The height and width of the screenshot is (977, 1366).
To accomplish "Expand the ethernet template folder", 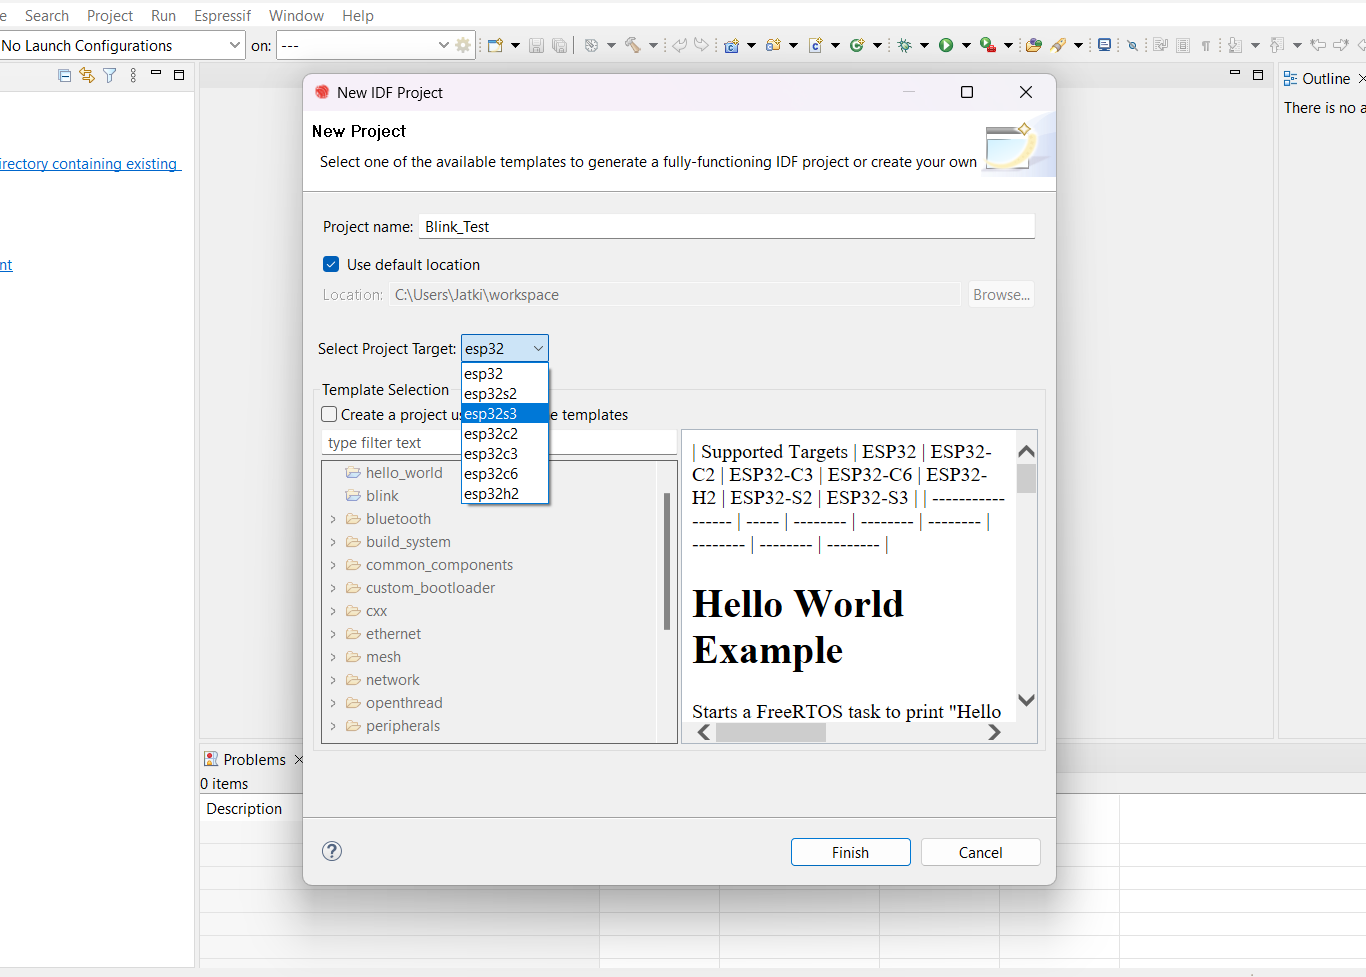I will pyautogui.click(x=333, y=634).
